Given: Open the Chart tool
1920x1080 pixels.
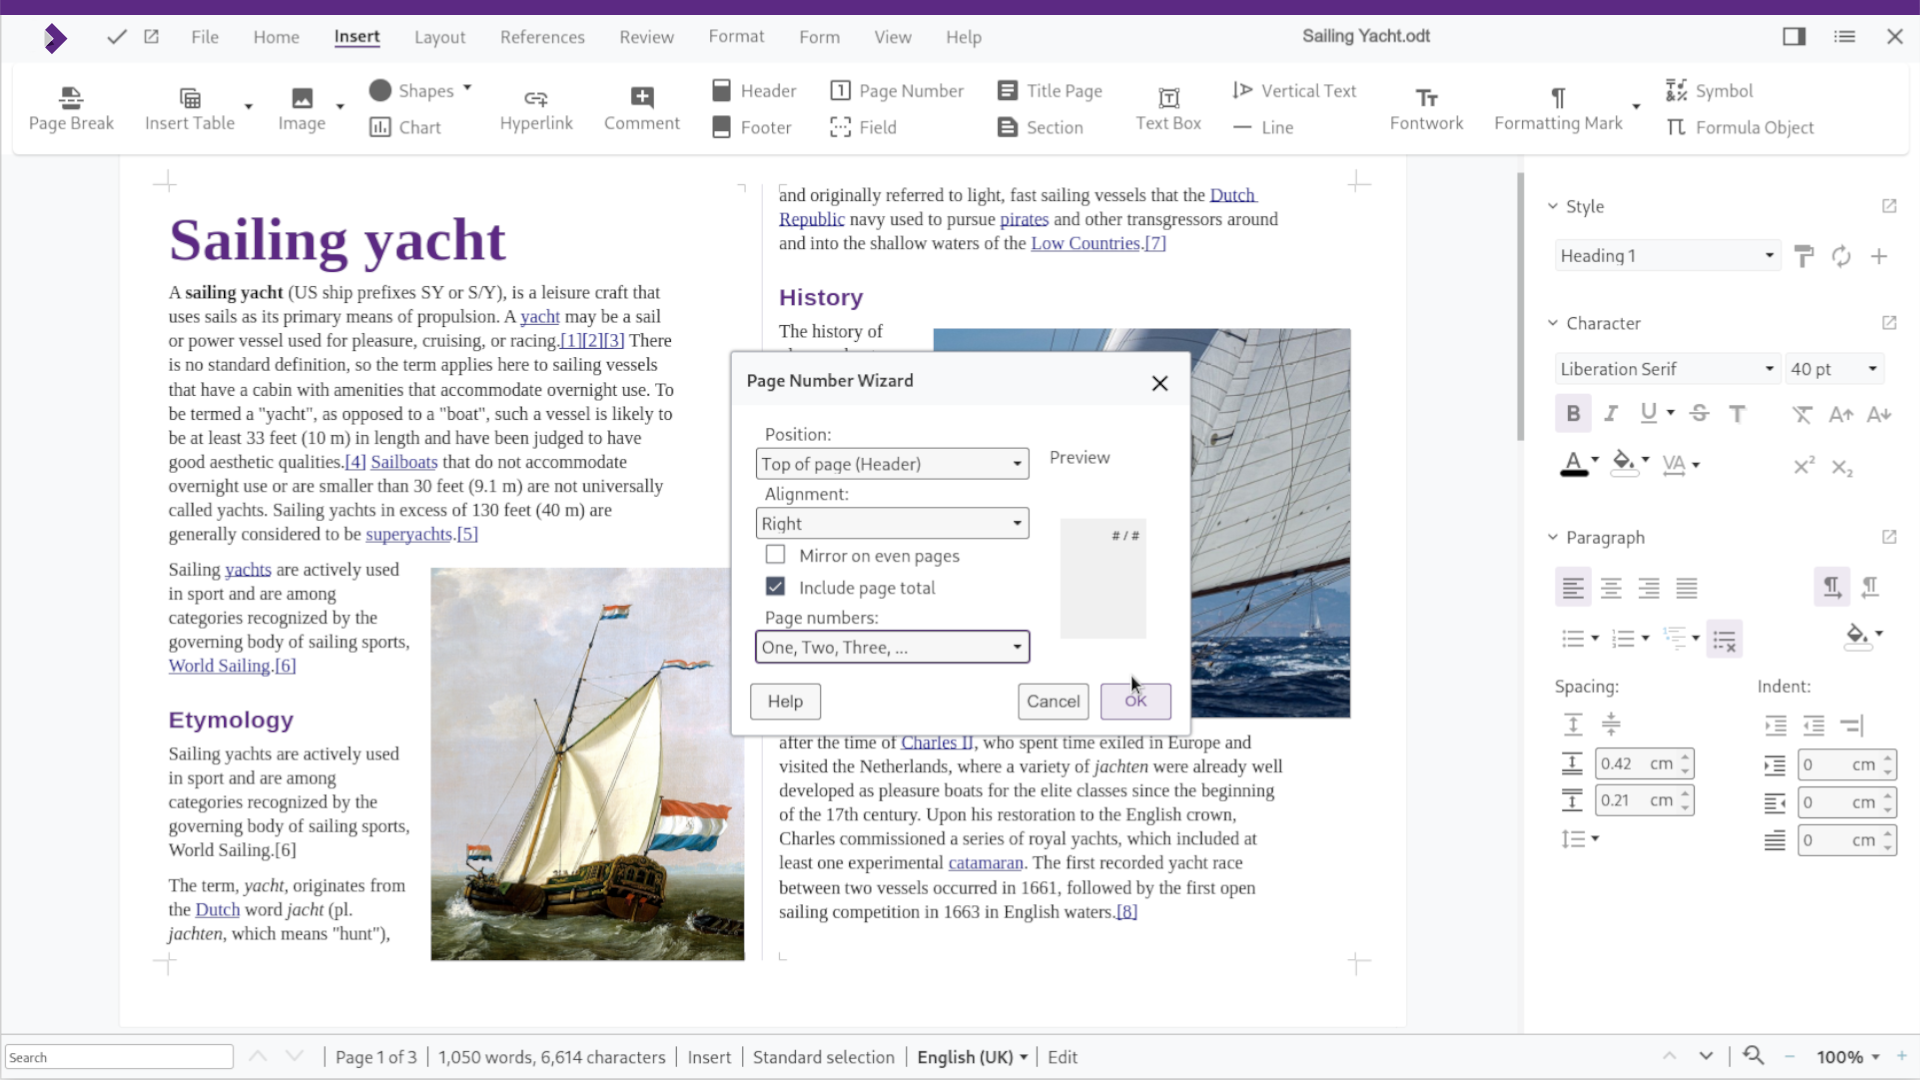Looking at the screenshot, I should [405, 127].
